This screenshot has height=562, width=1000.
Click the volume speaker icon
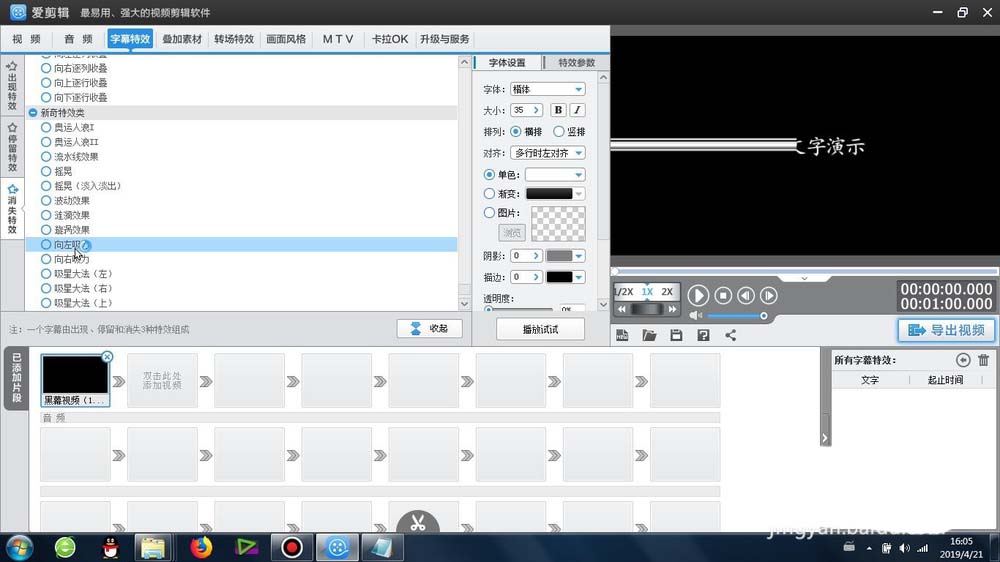pyautogui.click(x=695, y=316)
